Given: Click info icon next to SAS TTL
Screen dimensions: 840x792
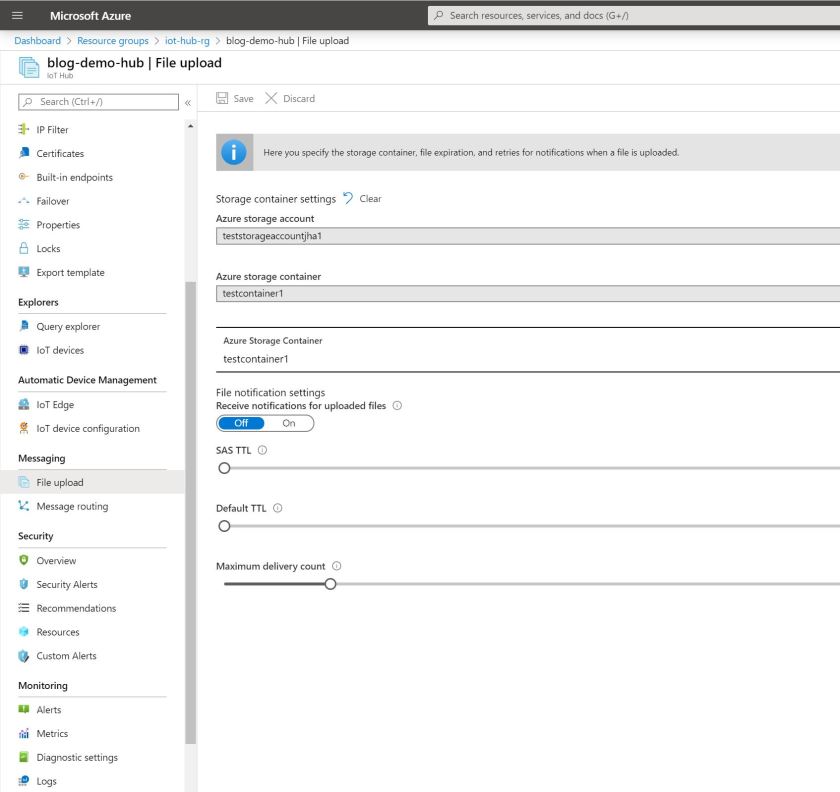Looking at the screenshot, I should [263, 451].
